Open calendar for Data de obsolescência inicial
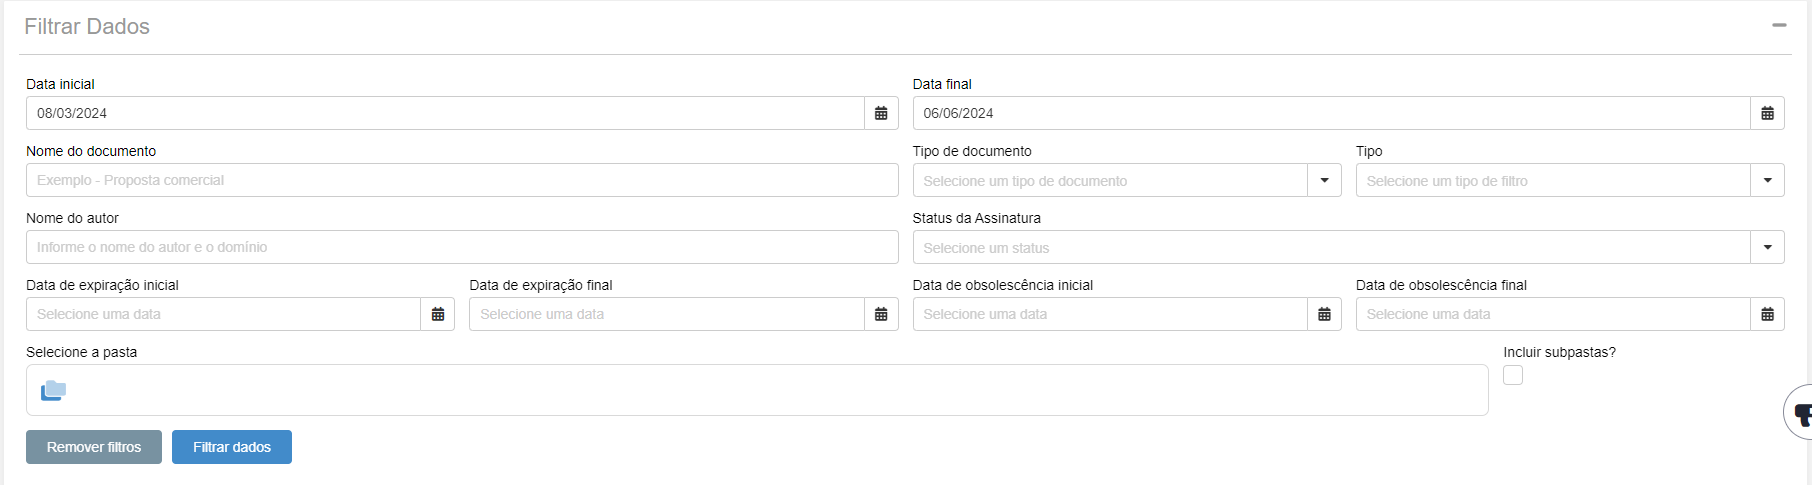 [x=1324, y=314]
